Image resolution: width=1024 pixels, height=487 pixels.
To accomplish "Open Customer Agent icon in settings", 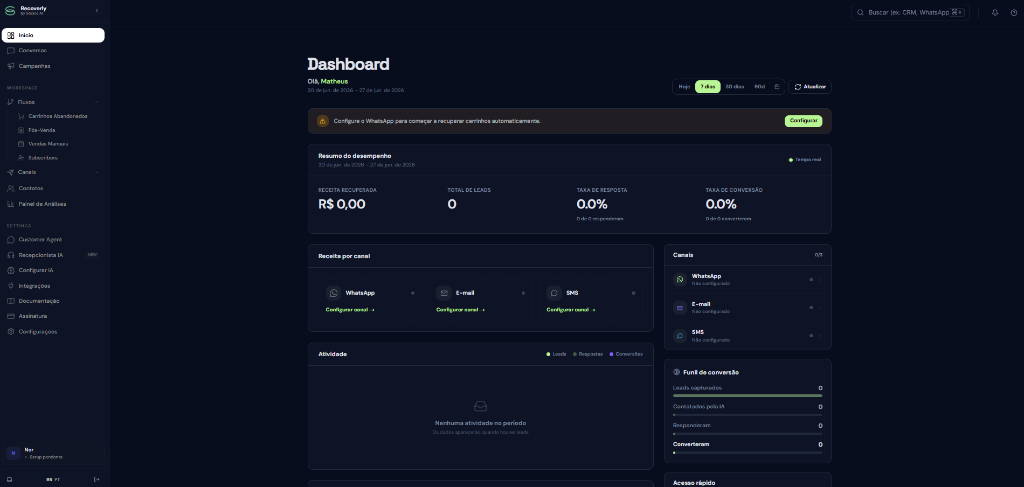I will (x=10, y=240).
